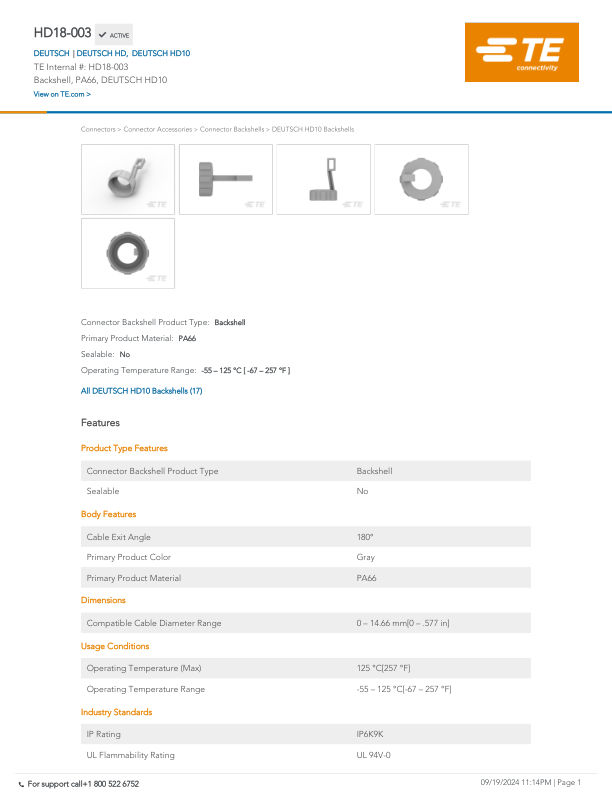The image size is (612, 792).
Task: Follow the View on TE.com link
Action: click(x=62, y=94)
